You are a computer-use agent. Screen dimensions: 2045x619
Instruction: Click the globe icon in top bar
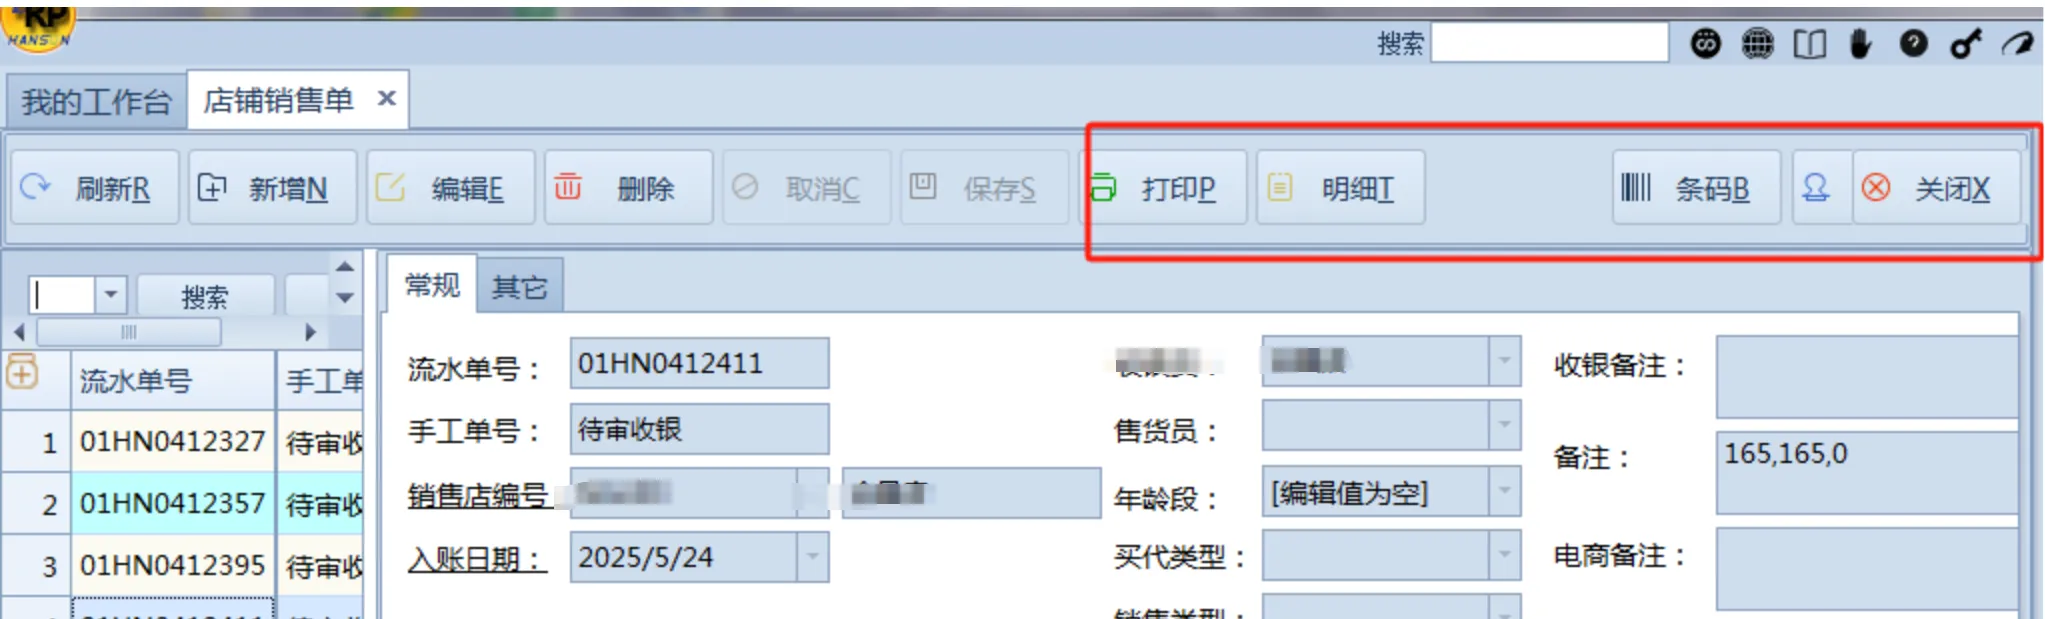click(x=1757, y=44)
